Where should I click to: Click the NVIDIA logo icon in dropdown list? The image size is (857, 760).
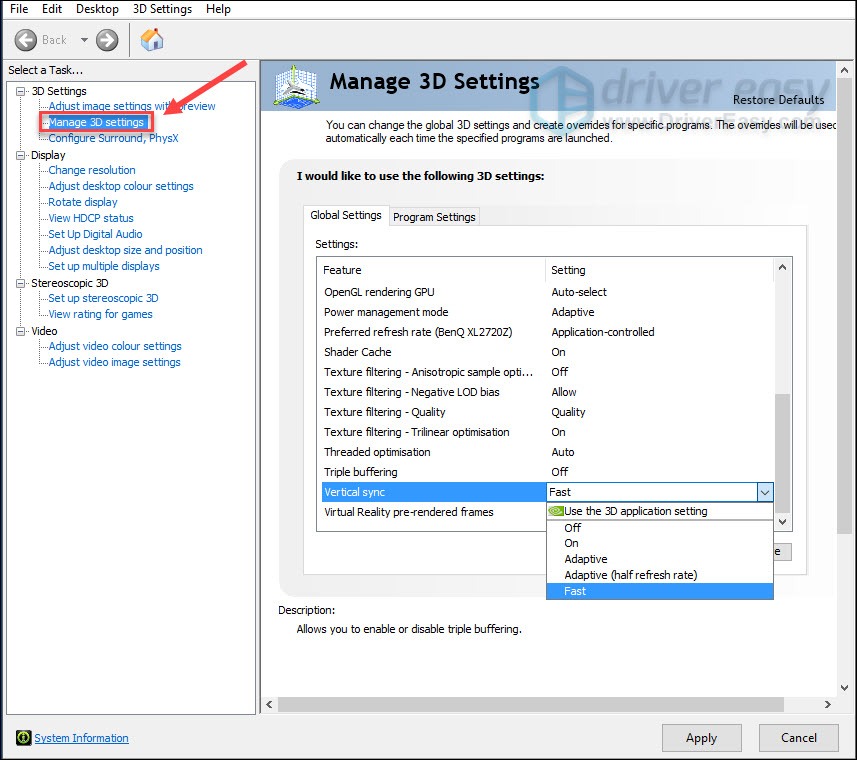pos(556,511)
